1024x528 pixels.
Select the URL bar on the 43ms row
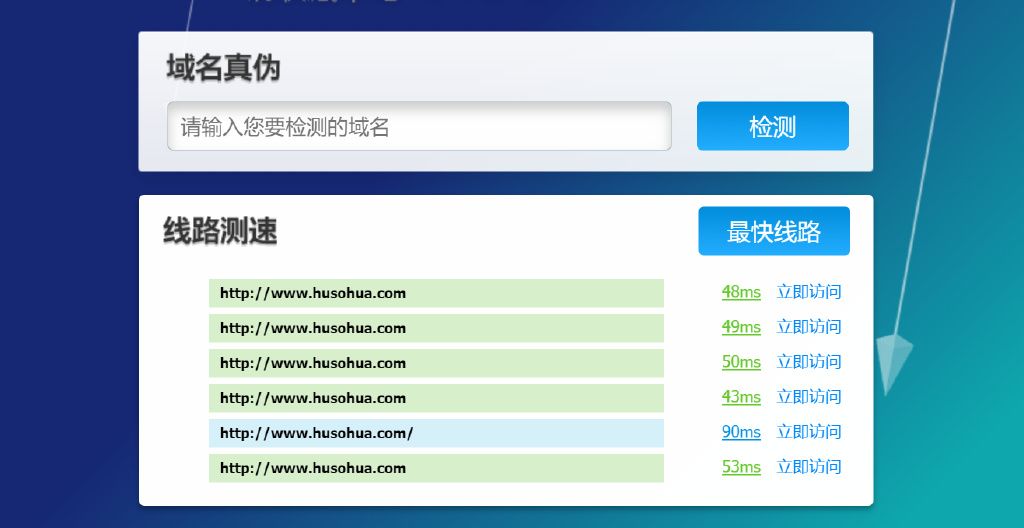[436, 398]
